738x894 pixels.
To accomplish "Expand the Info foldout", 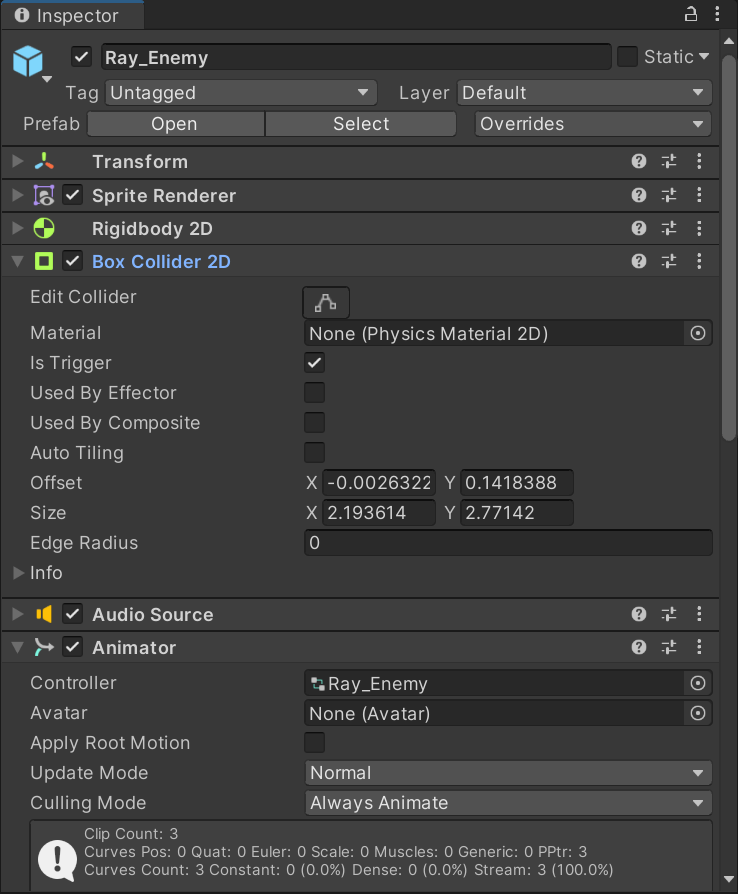I will point(18,572).
